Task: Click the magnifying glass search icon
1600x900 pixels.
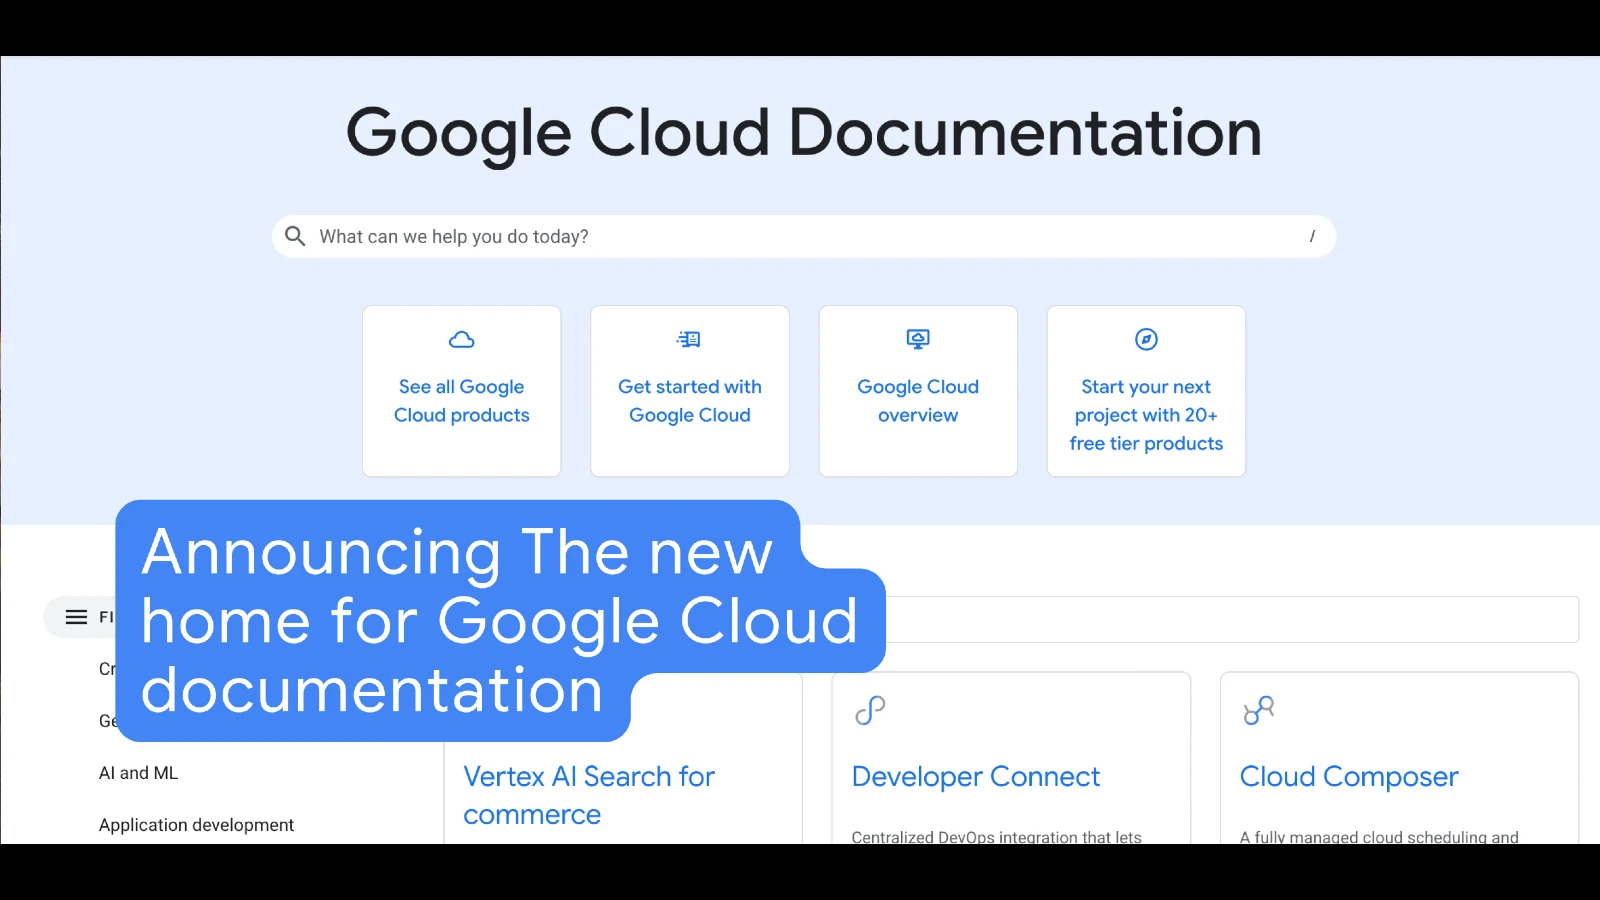Action: [x=295, y=236]
